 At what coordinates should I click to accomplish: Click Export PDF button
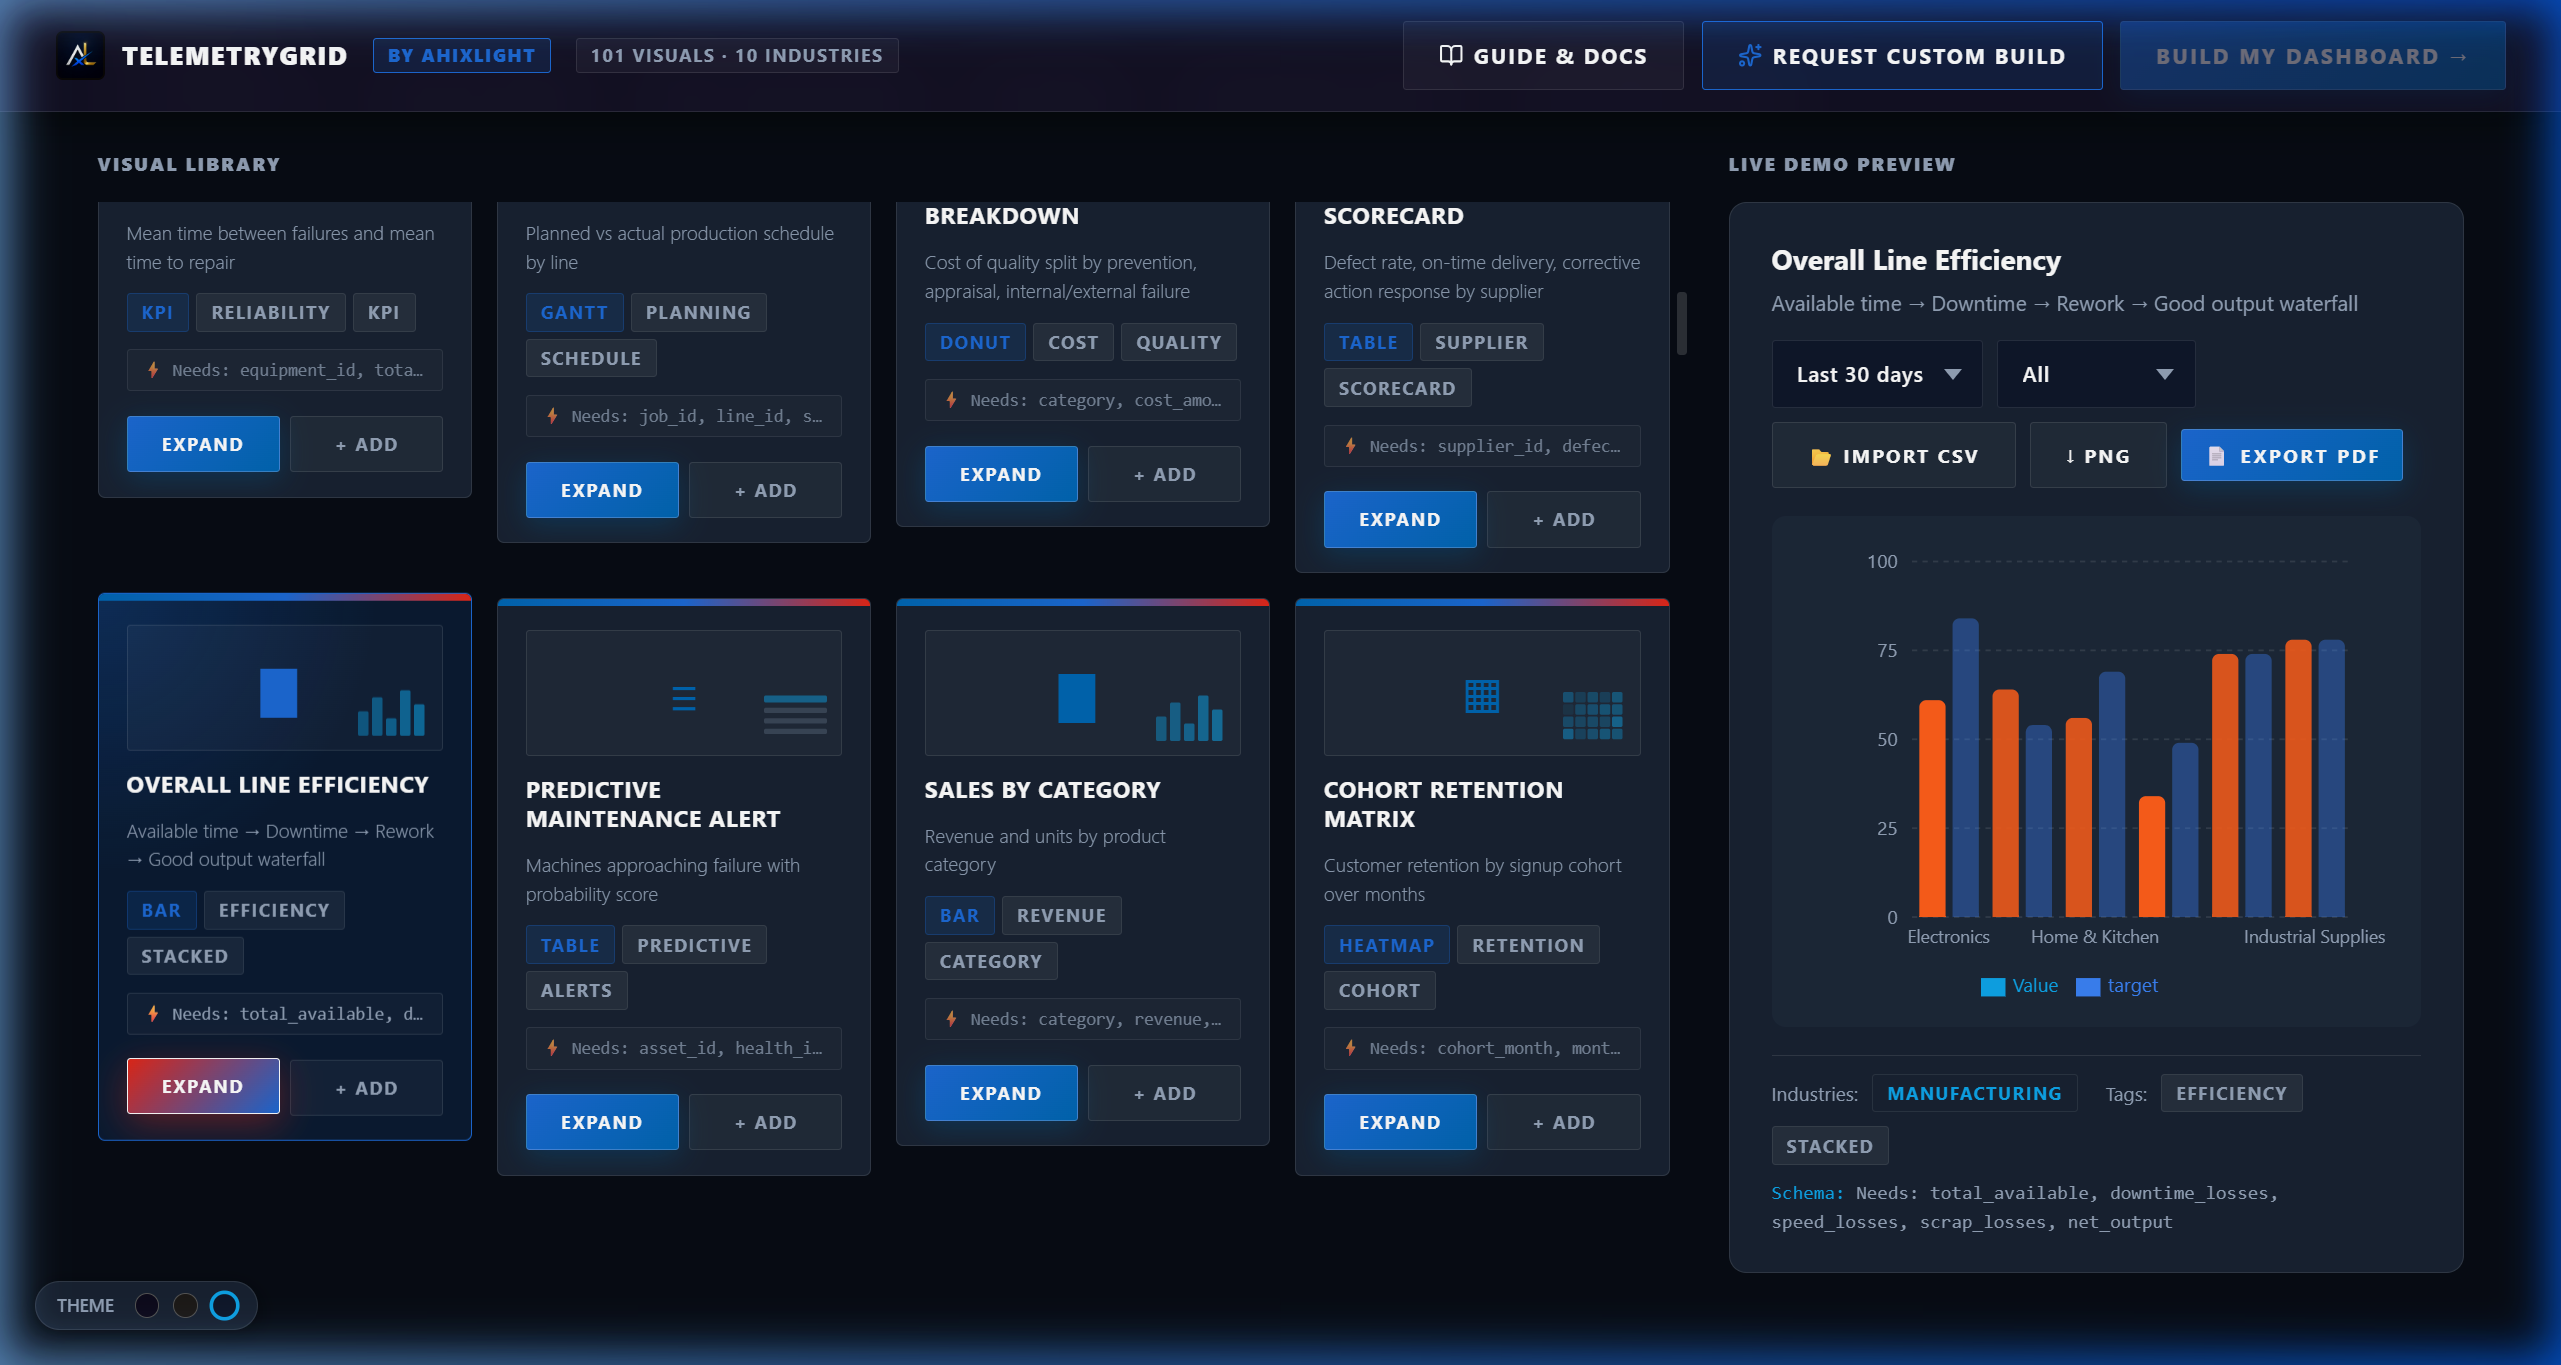click(x=2291, y=456)
